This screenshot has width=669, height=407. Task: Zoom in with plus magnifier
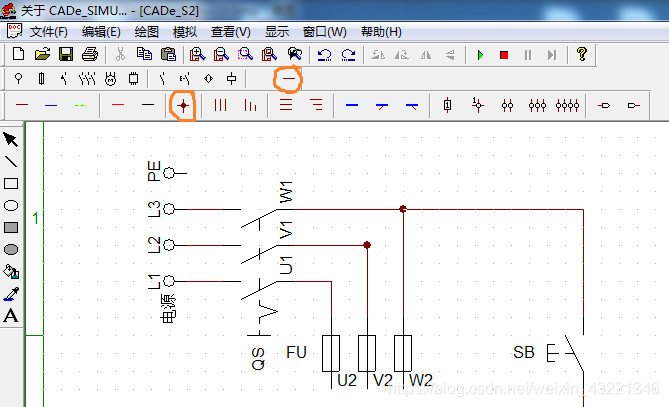point(197,54)
